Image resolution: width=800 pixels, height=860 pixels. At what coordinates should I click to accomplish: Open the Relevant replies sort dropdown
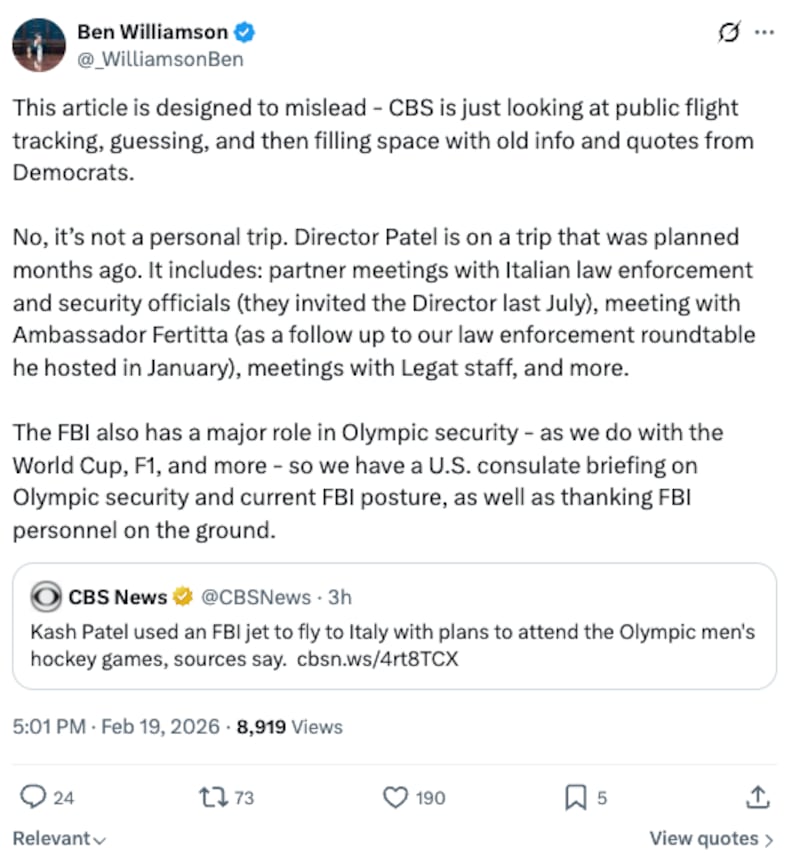pos(57,838)
